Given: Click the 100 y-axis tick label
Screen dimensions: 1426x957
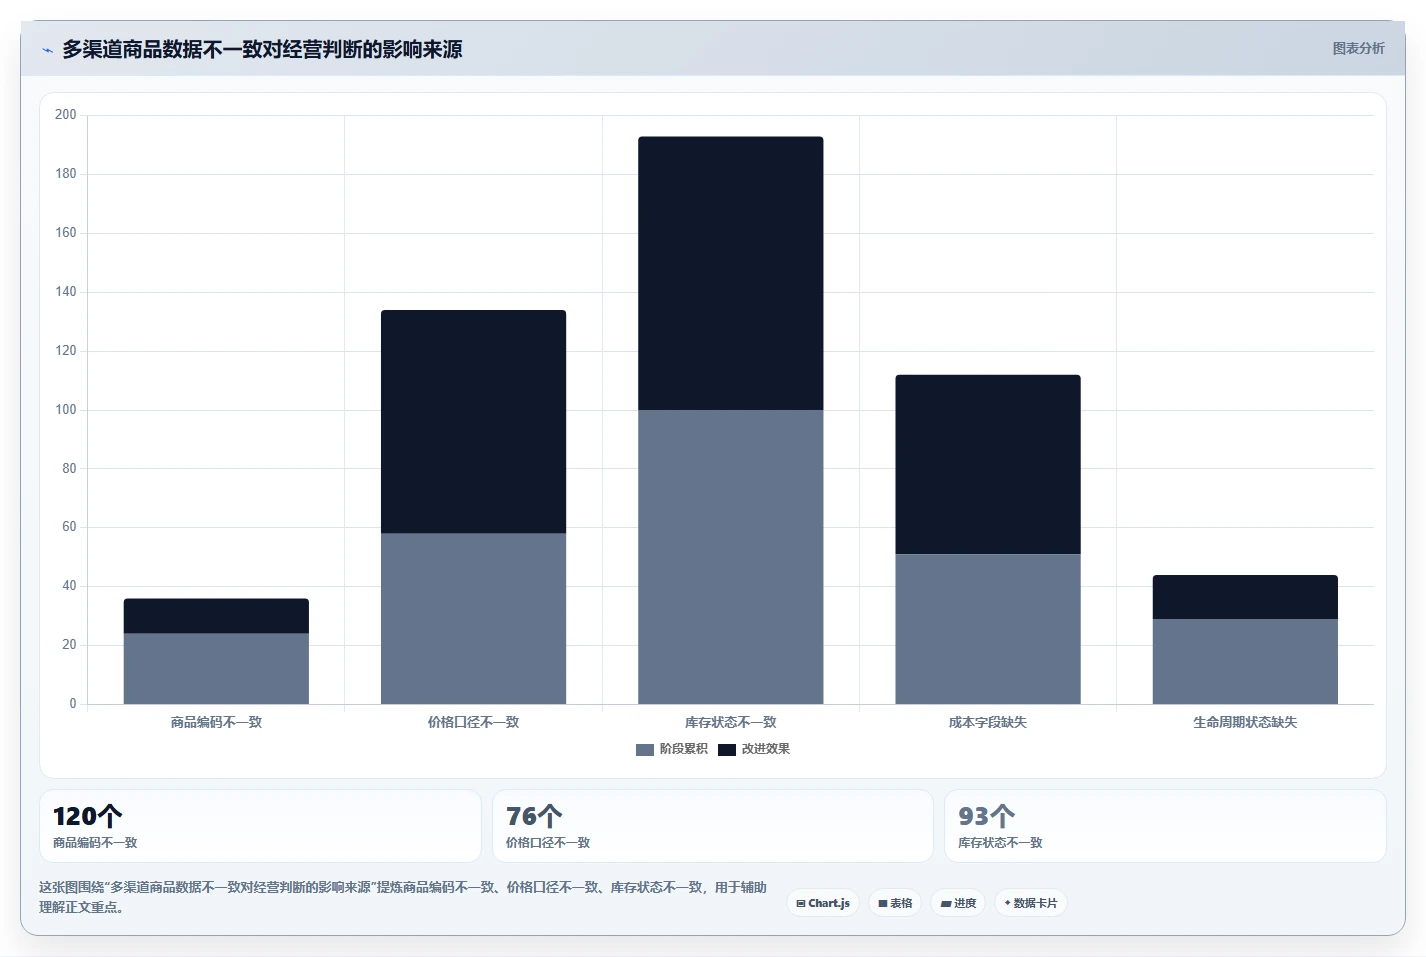Looking at the screenshot, I should click(66, 410).
